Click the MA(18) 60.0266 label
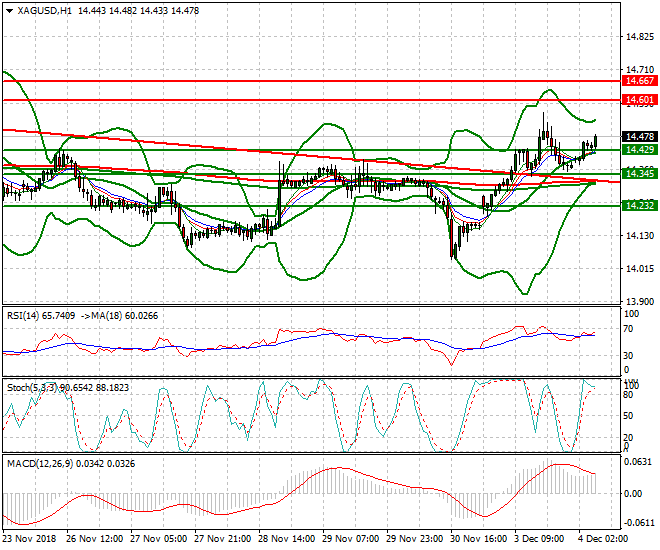660x550 pixels. (x=125, y=316)
